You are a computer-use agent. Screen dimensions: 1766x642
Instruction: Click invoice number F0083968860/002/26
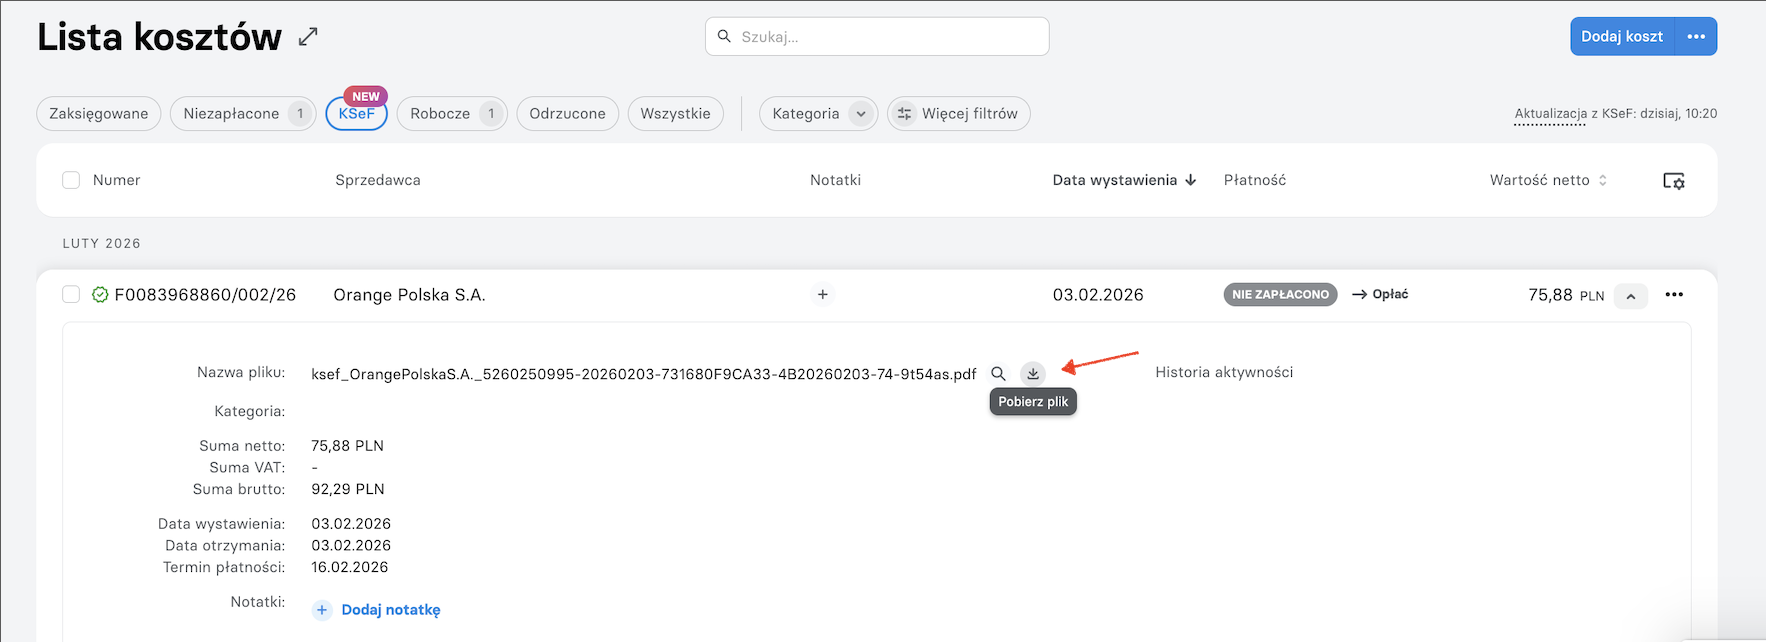point(205,295)
